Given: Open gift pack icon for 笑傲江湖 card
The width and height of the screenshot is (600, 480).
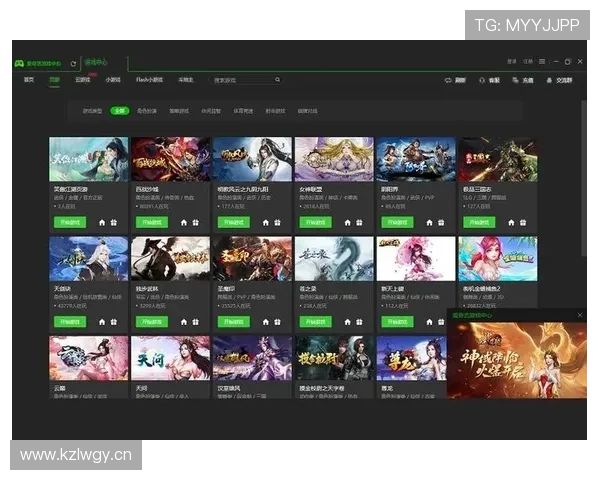Looking at the screenshot, I should point(114,222).
